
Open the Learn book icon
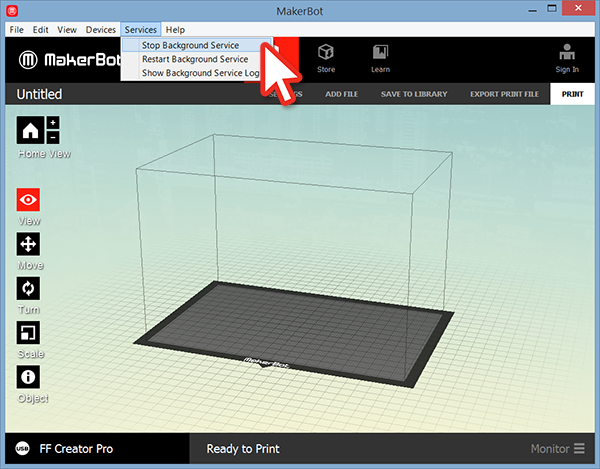point(380,52)
